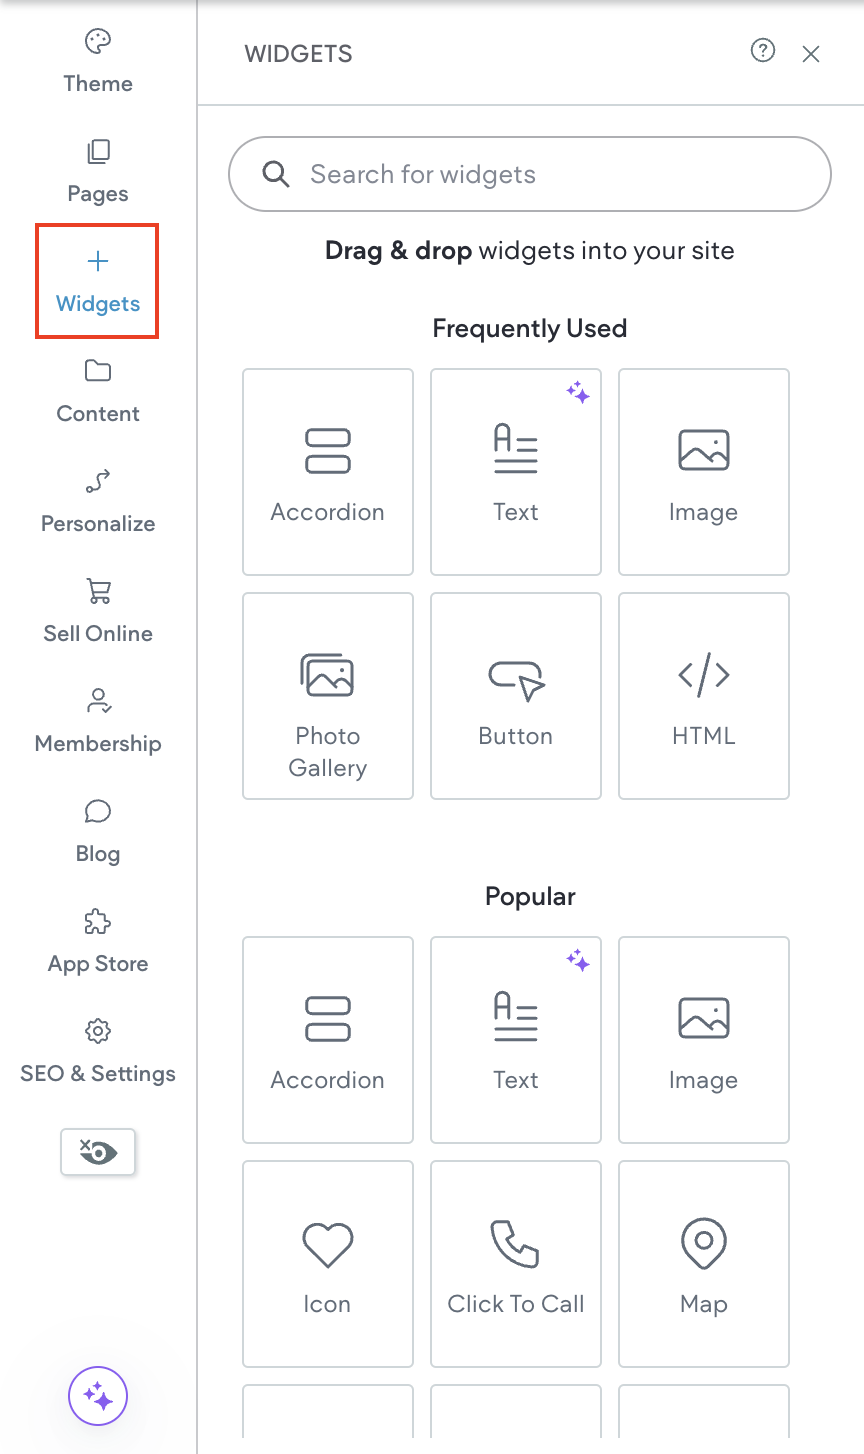Open the App Store panel
Viewport: 864px width, 1454px height.
tap(97, 940)
